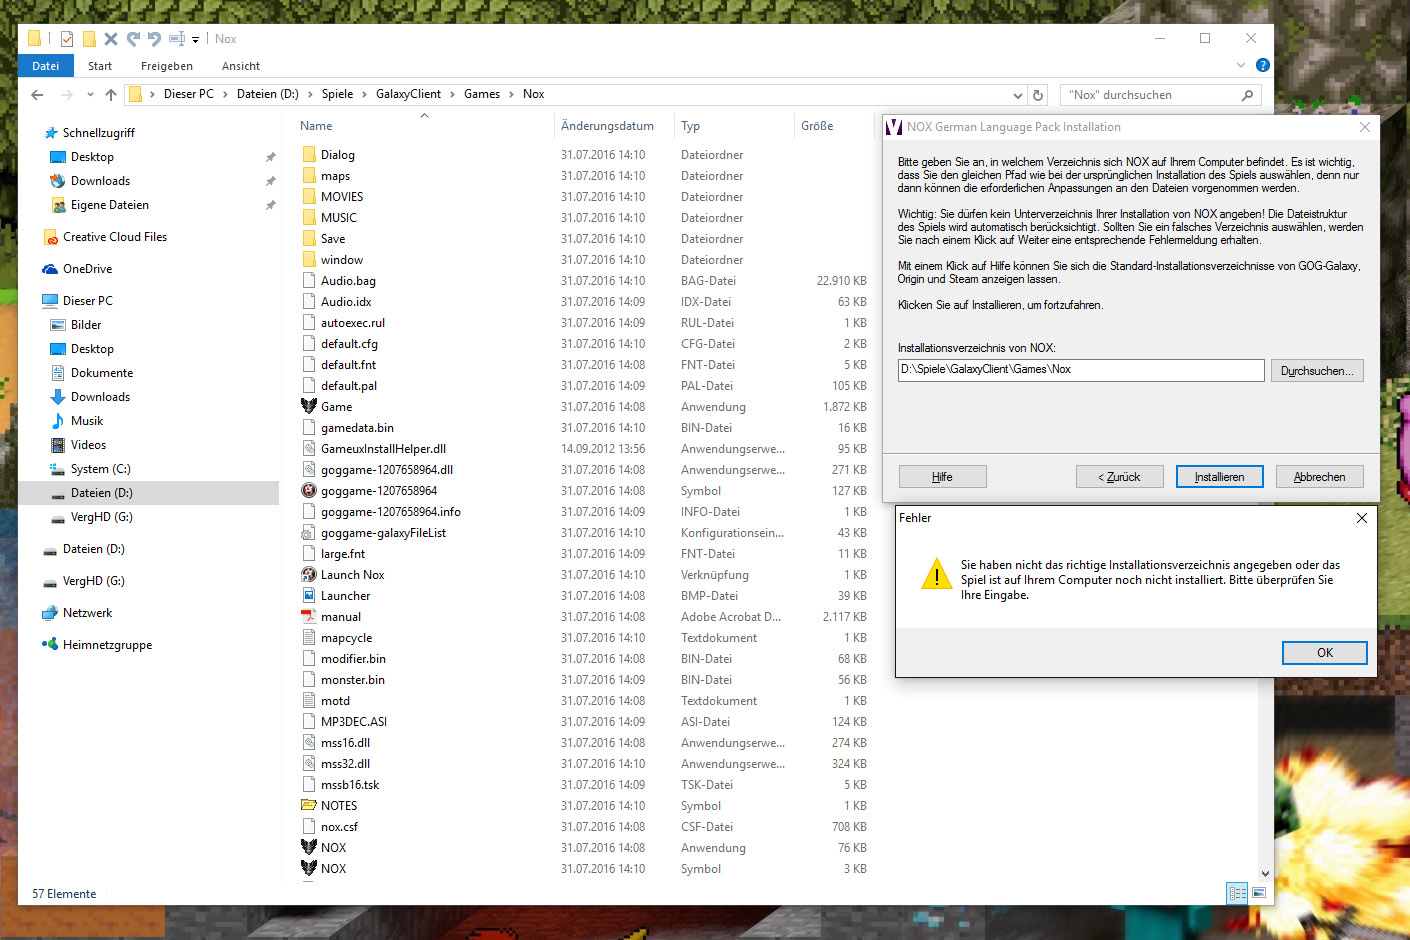Click the manual PDF file icon
Image resolution: width=1410 pixels, height=940 pixels.
[309, 616]
